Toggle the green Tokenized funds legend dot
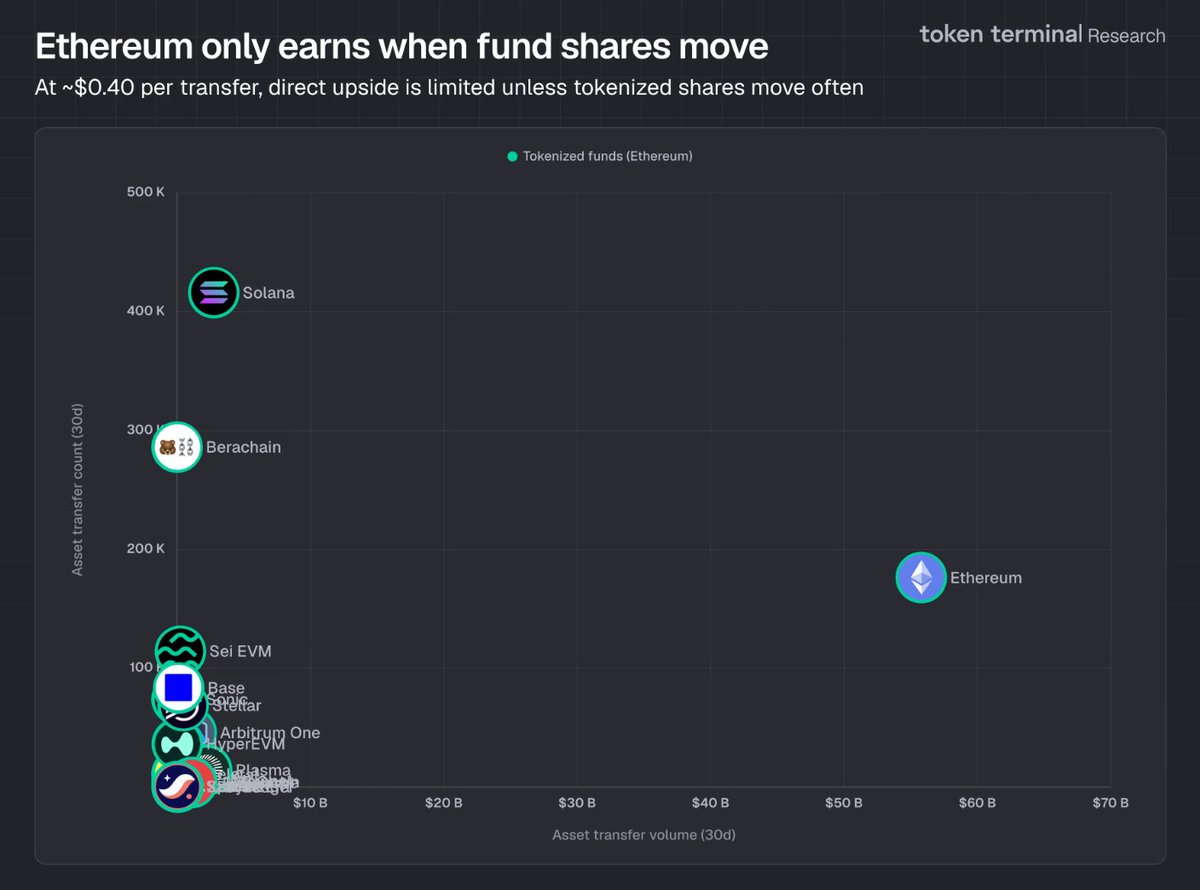Image resolution: width=1200 pixels, height=890 pixels. tap(513, 157)
